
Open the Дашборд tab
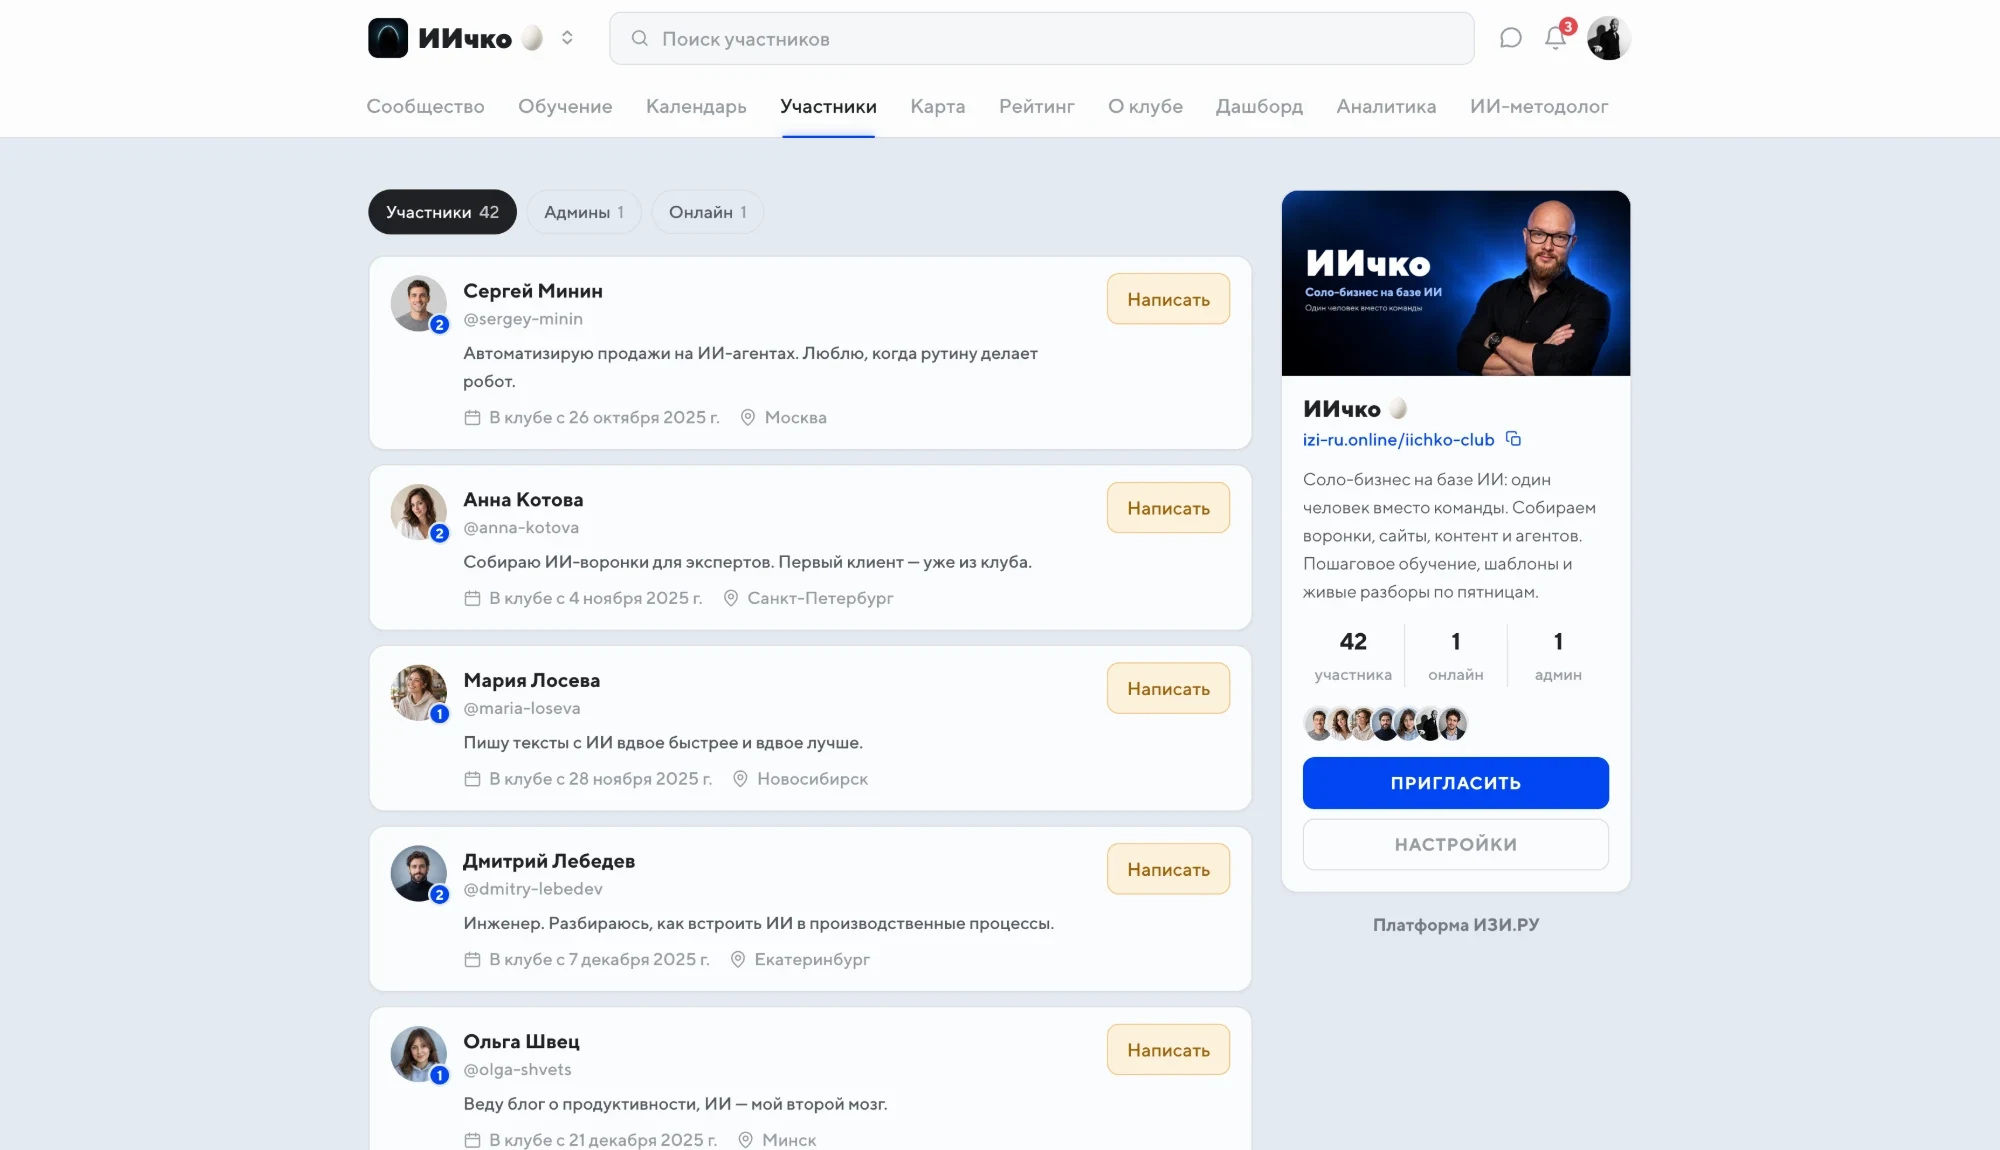[1259, 106]
